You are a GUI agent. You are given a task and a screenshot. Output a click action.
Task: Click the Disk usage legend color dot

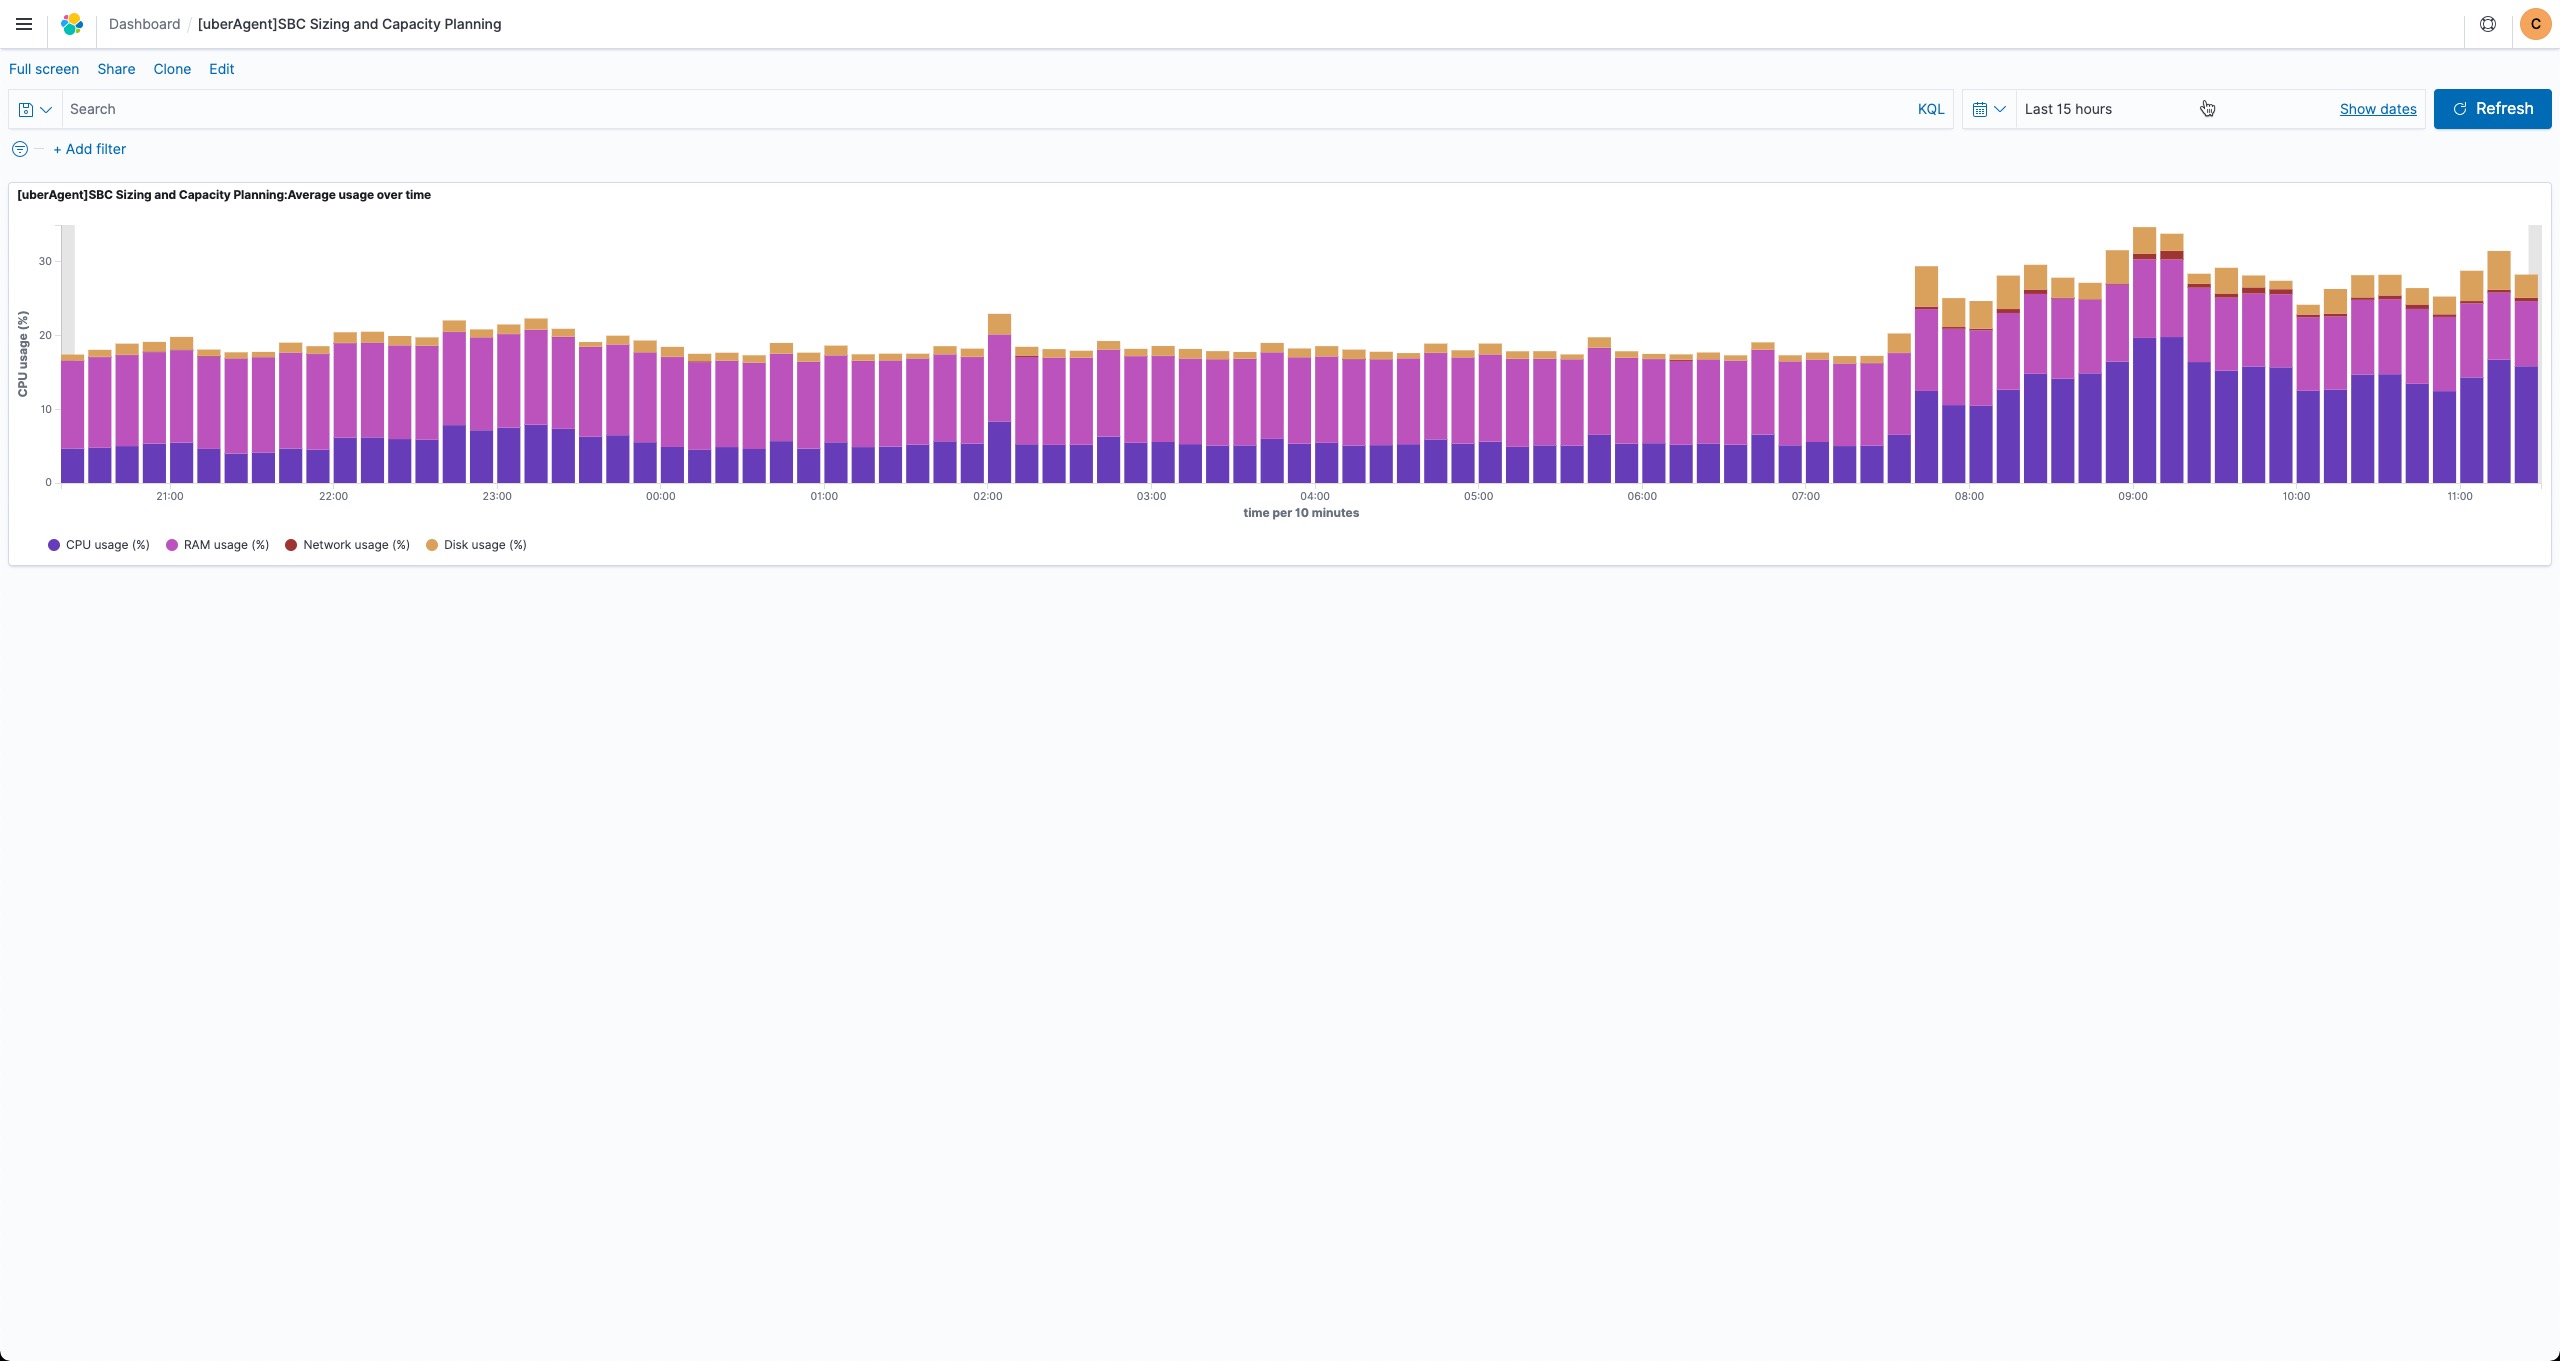(432, 545)
